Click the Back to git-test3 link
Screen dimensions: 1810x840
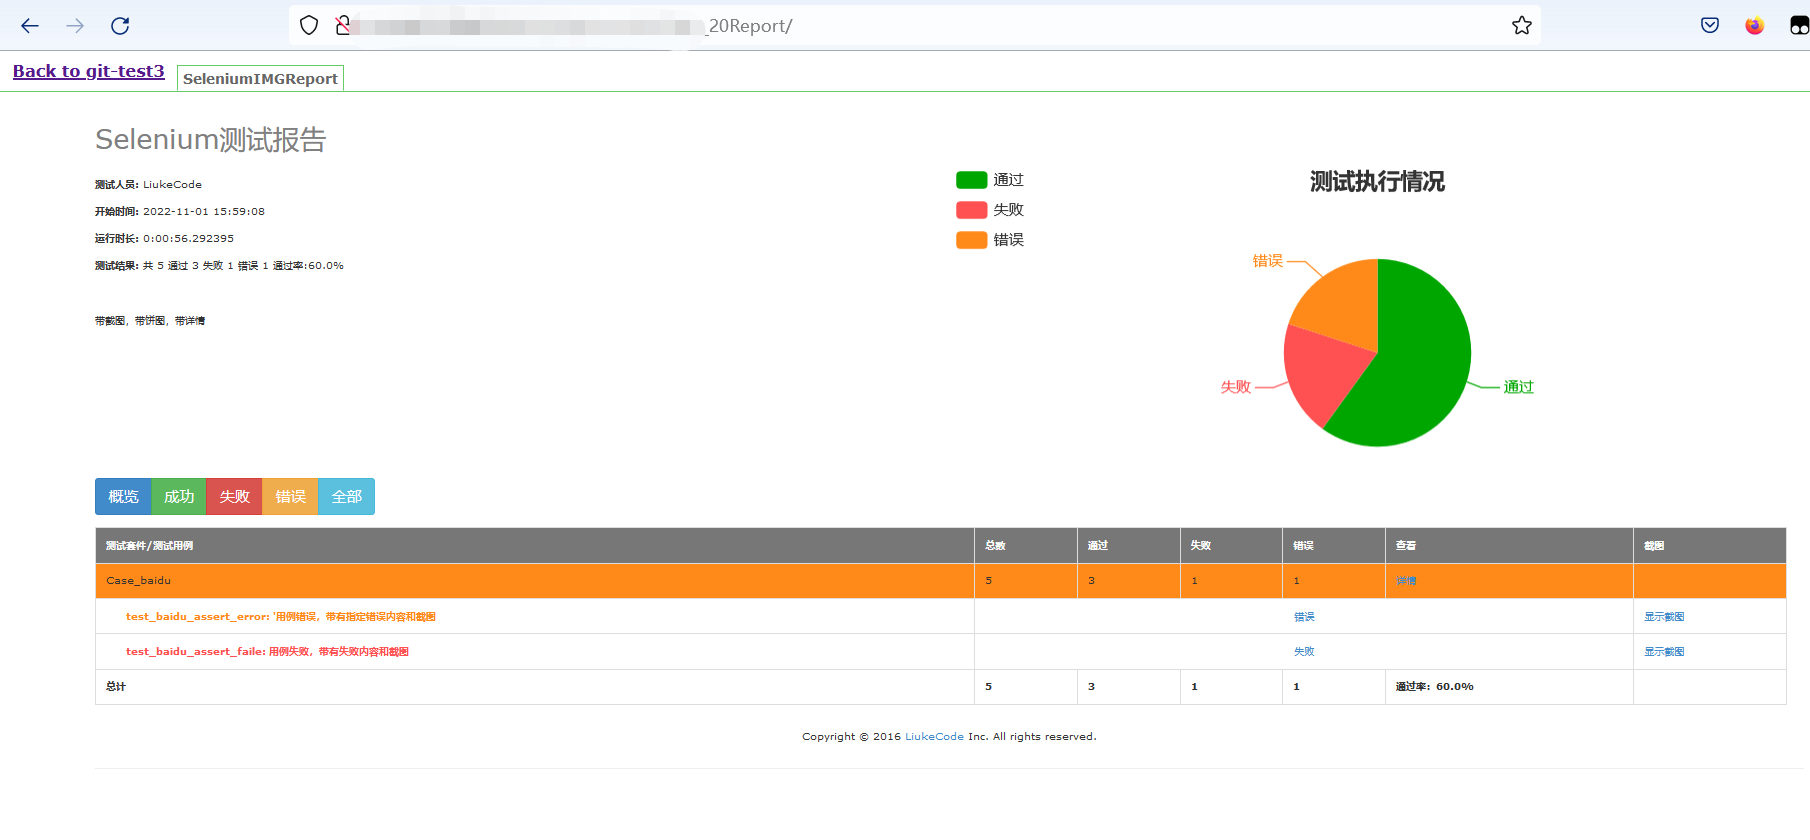tap(88, 71)
